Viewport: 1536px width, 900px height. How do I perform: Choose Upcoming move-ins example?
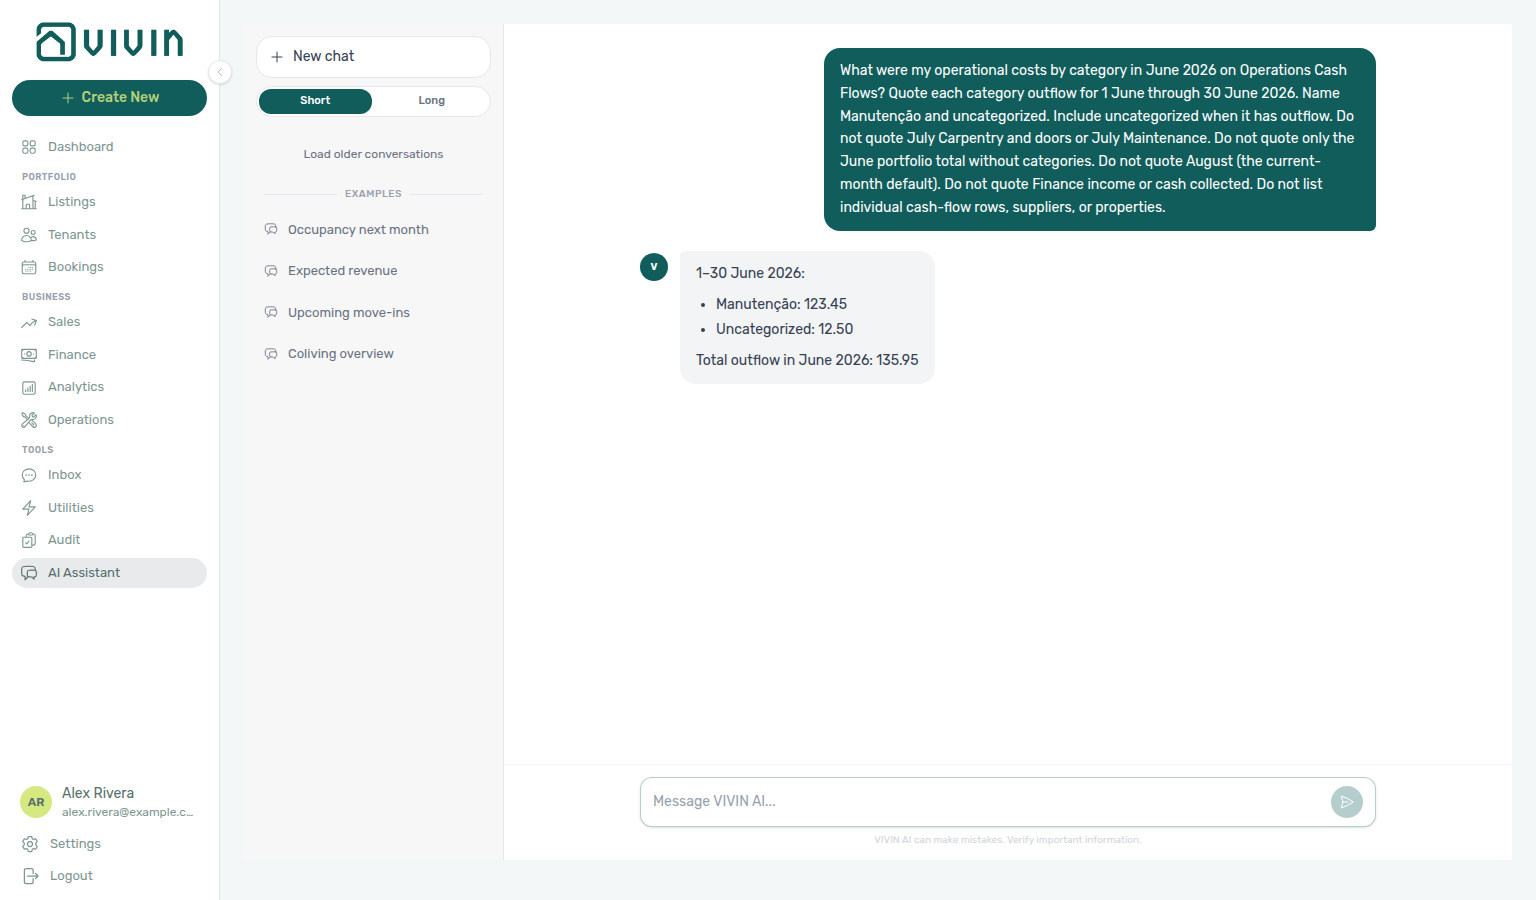373,313
